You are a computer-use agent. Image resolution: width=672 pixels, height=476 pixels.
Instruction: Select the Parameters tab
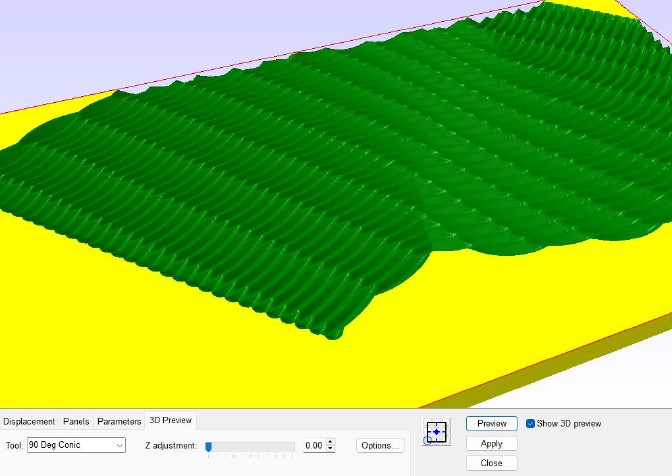pos(119,421)
